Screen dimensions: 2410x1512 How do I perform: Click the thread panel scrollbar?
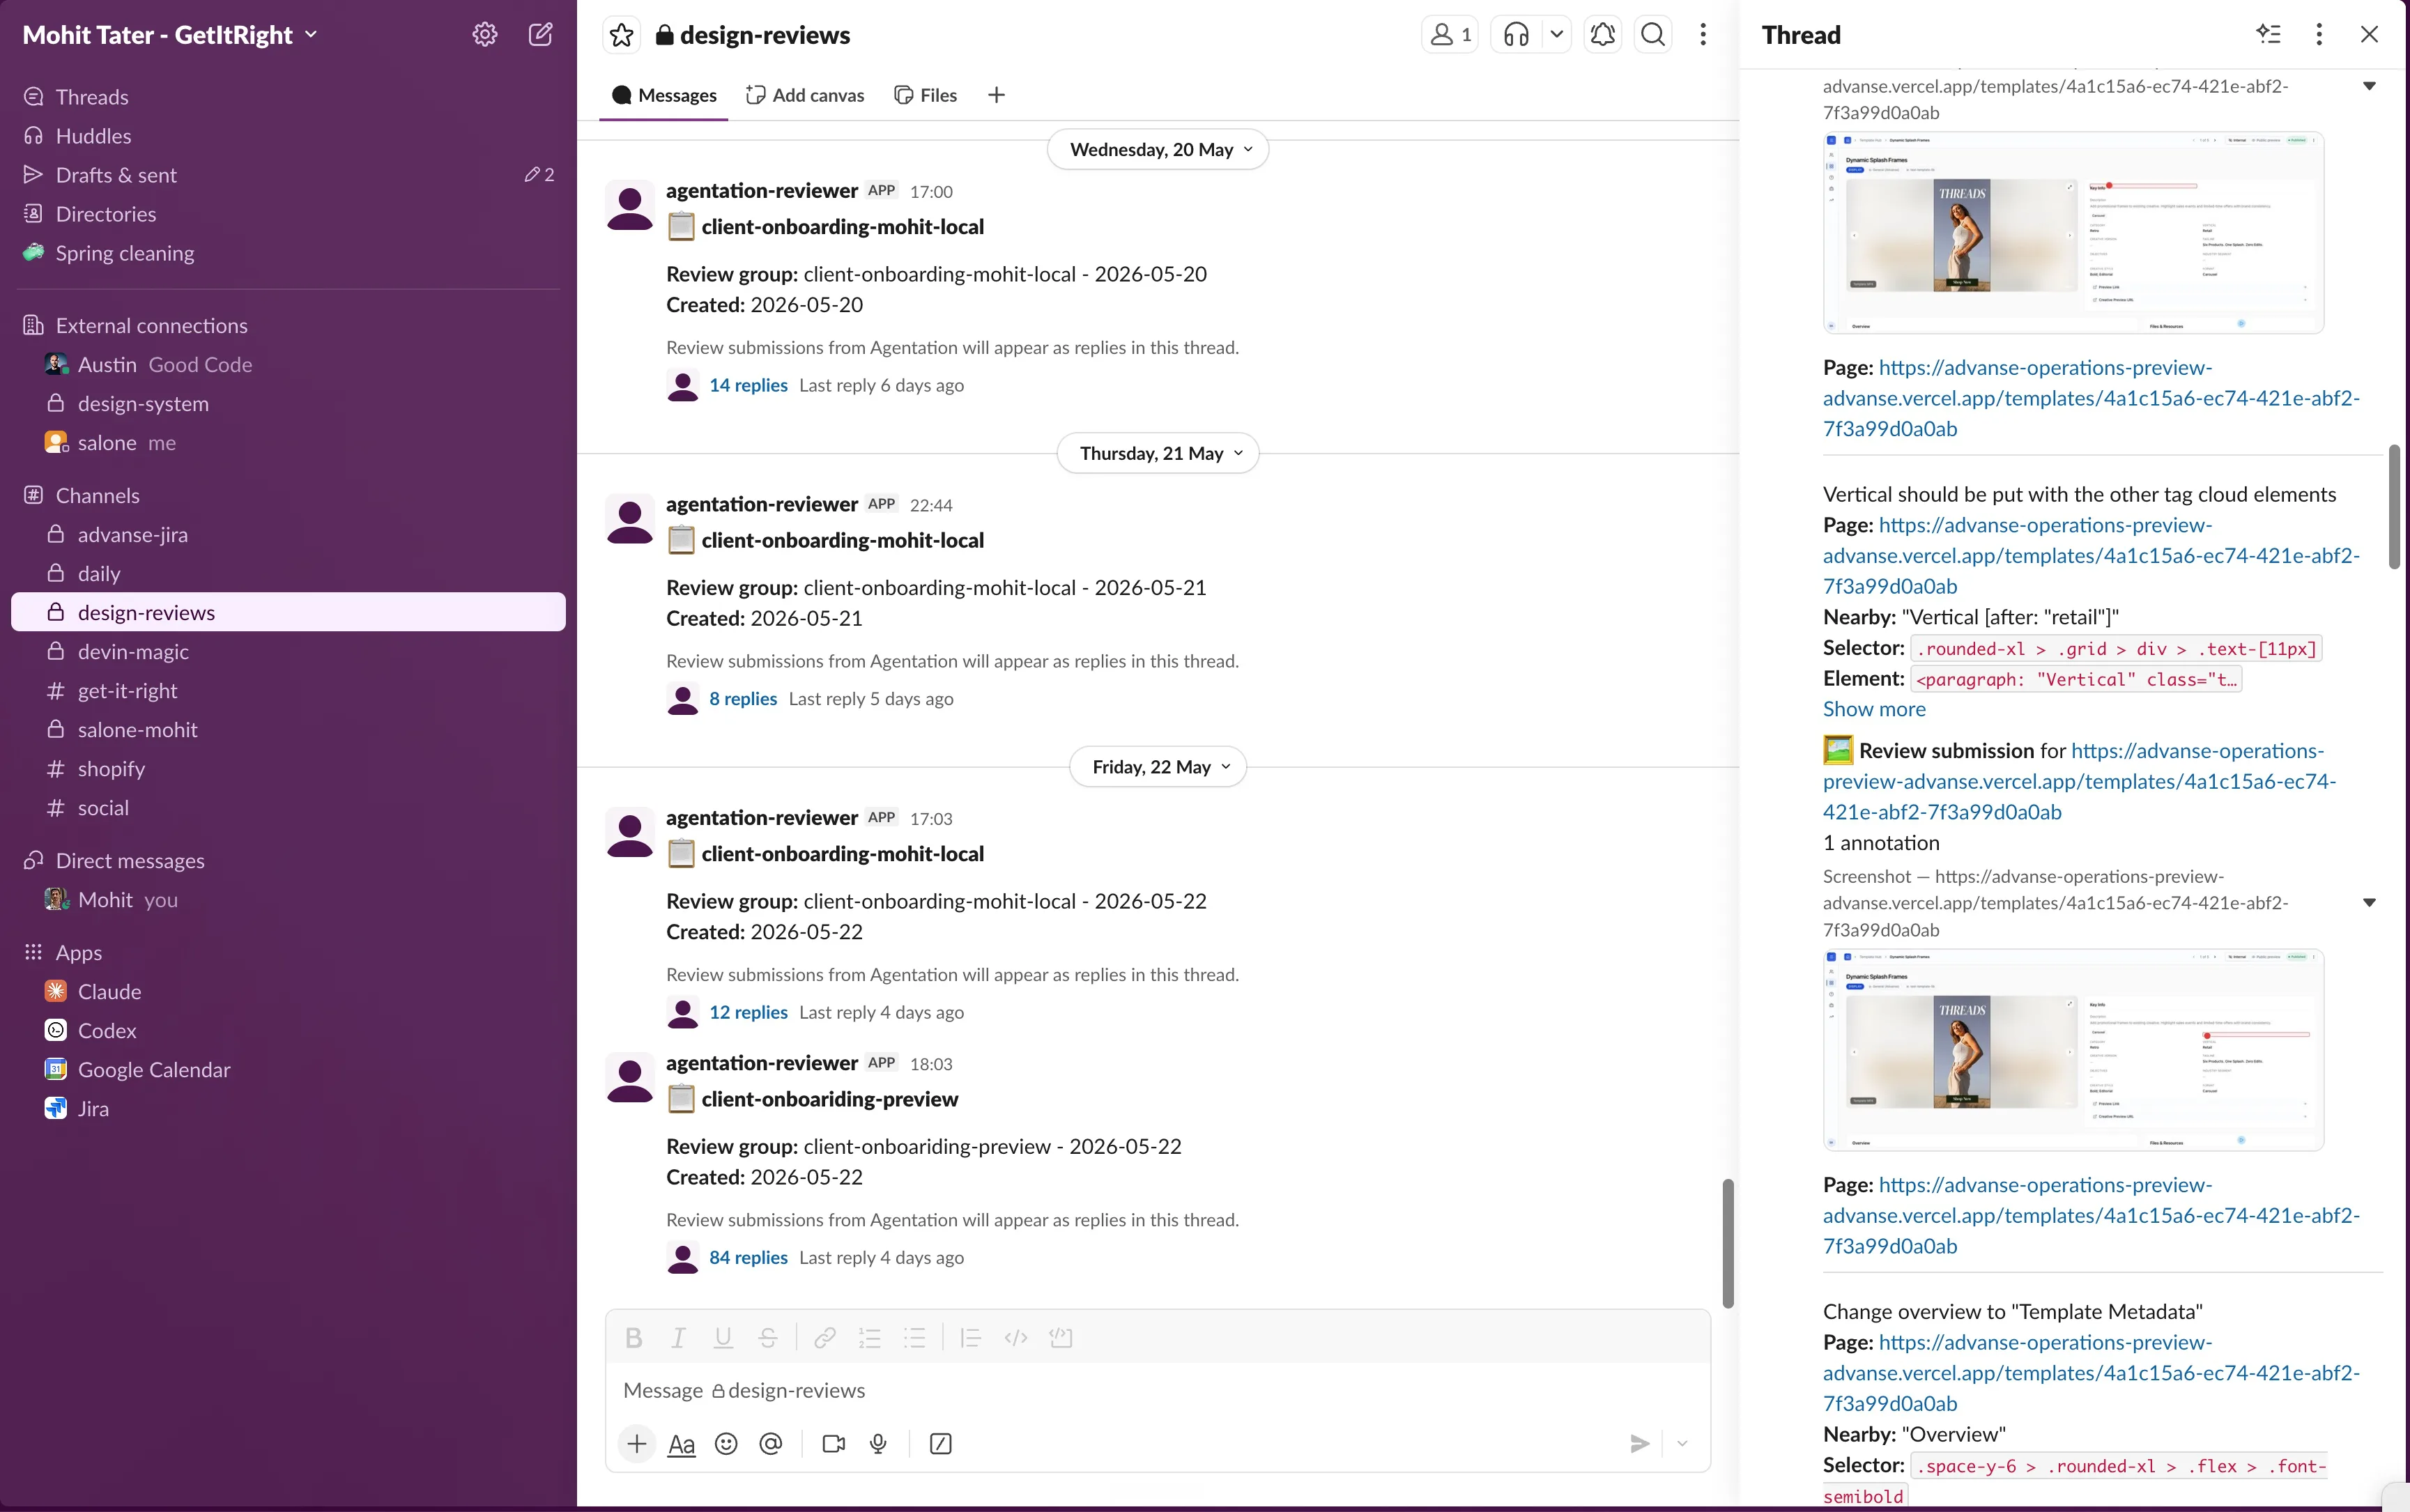[x=2394, y=507]
